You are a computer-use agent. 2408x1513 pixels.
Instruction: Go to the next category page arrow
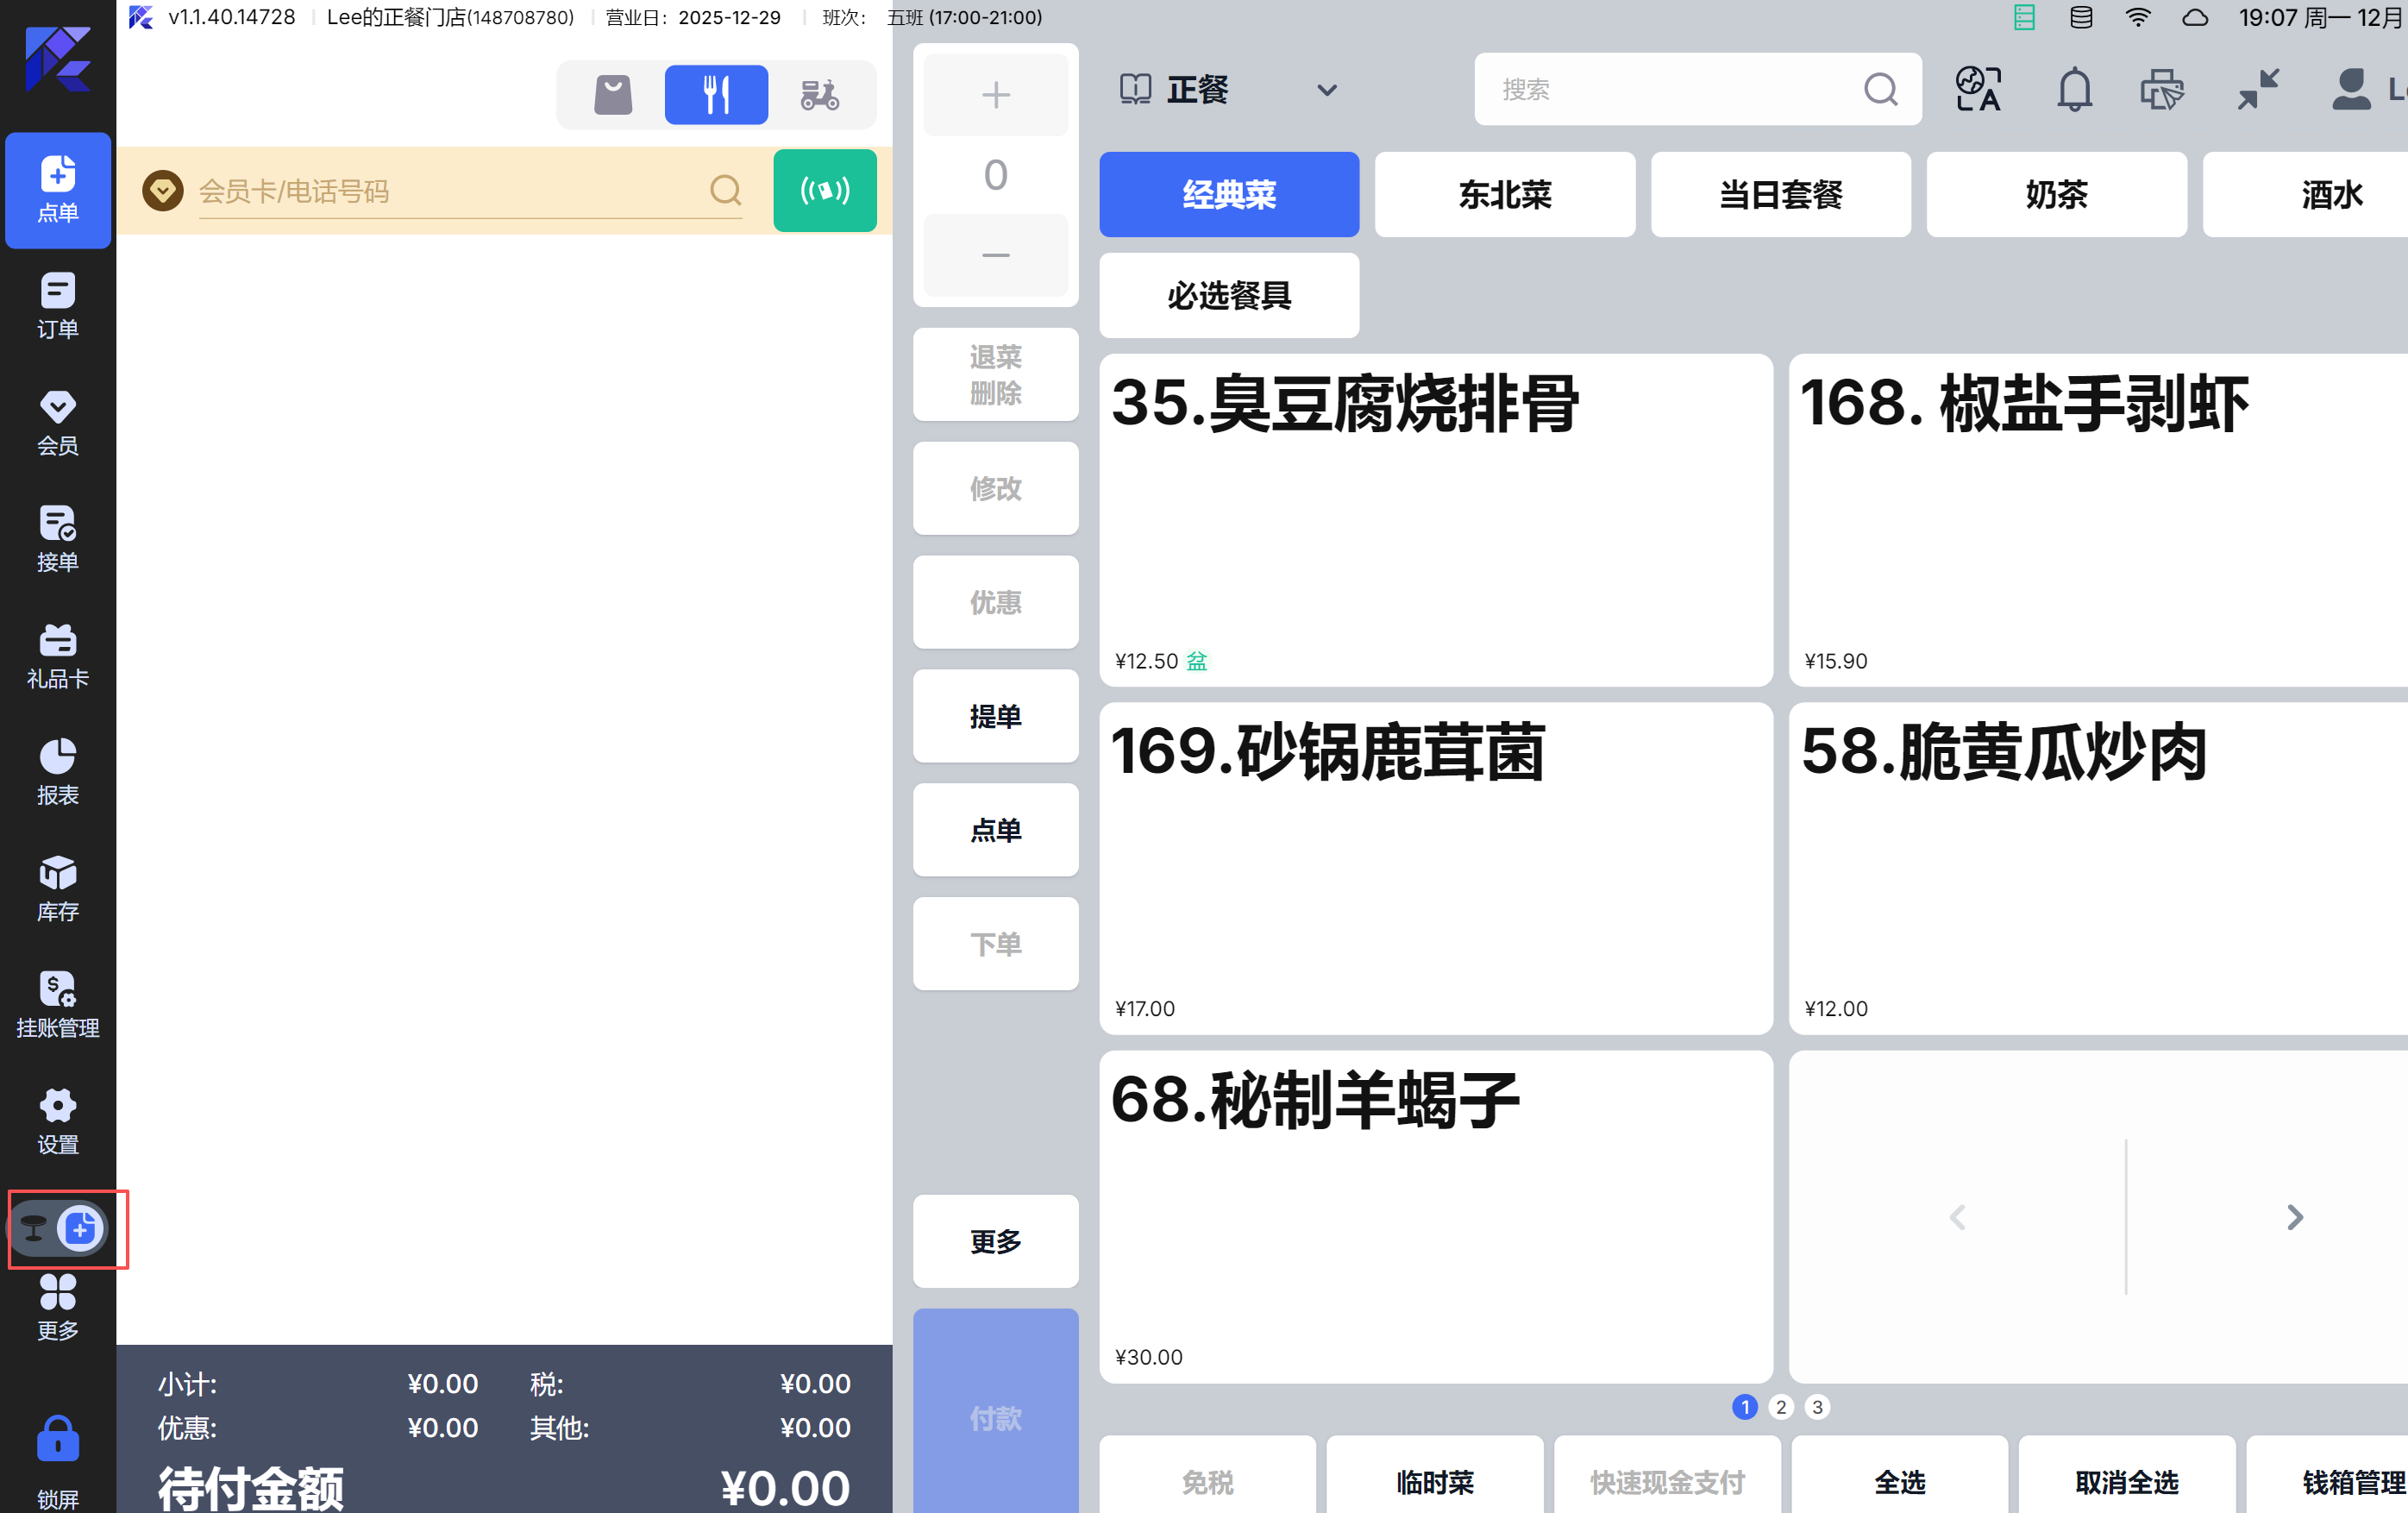pos(2294,1217)
